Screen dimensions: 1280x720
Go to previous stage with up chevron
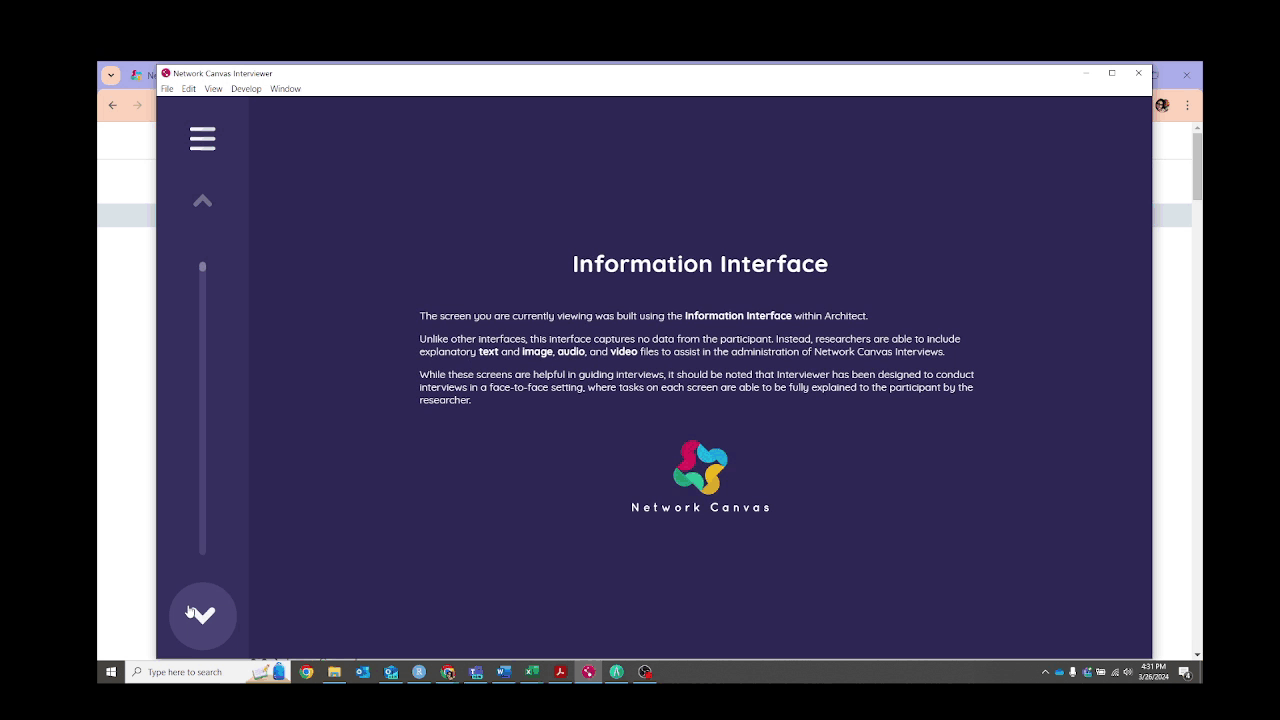[x=202, y=201]
